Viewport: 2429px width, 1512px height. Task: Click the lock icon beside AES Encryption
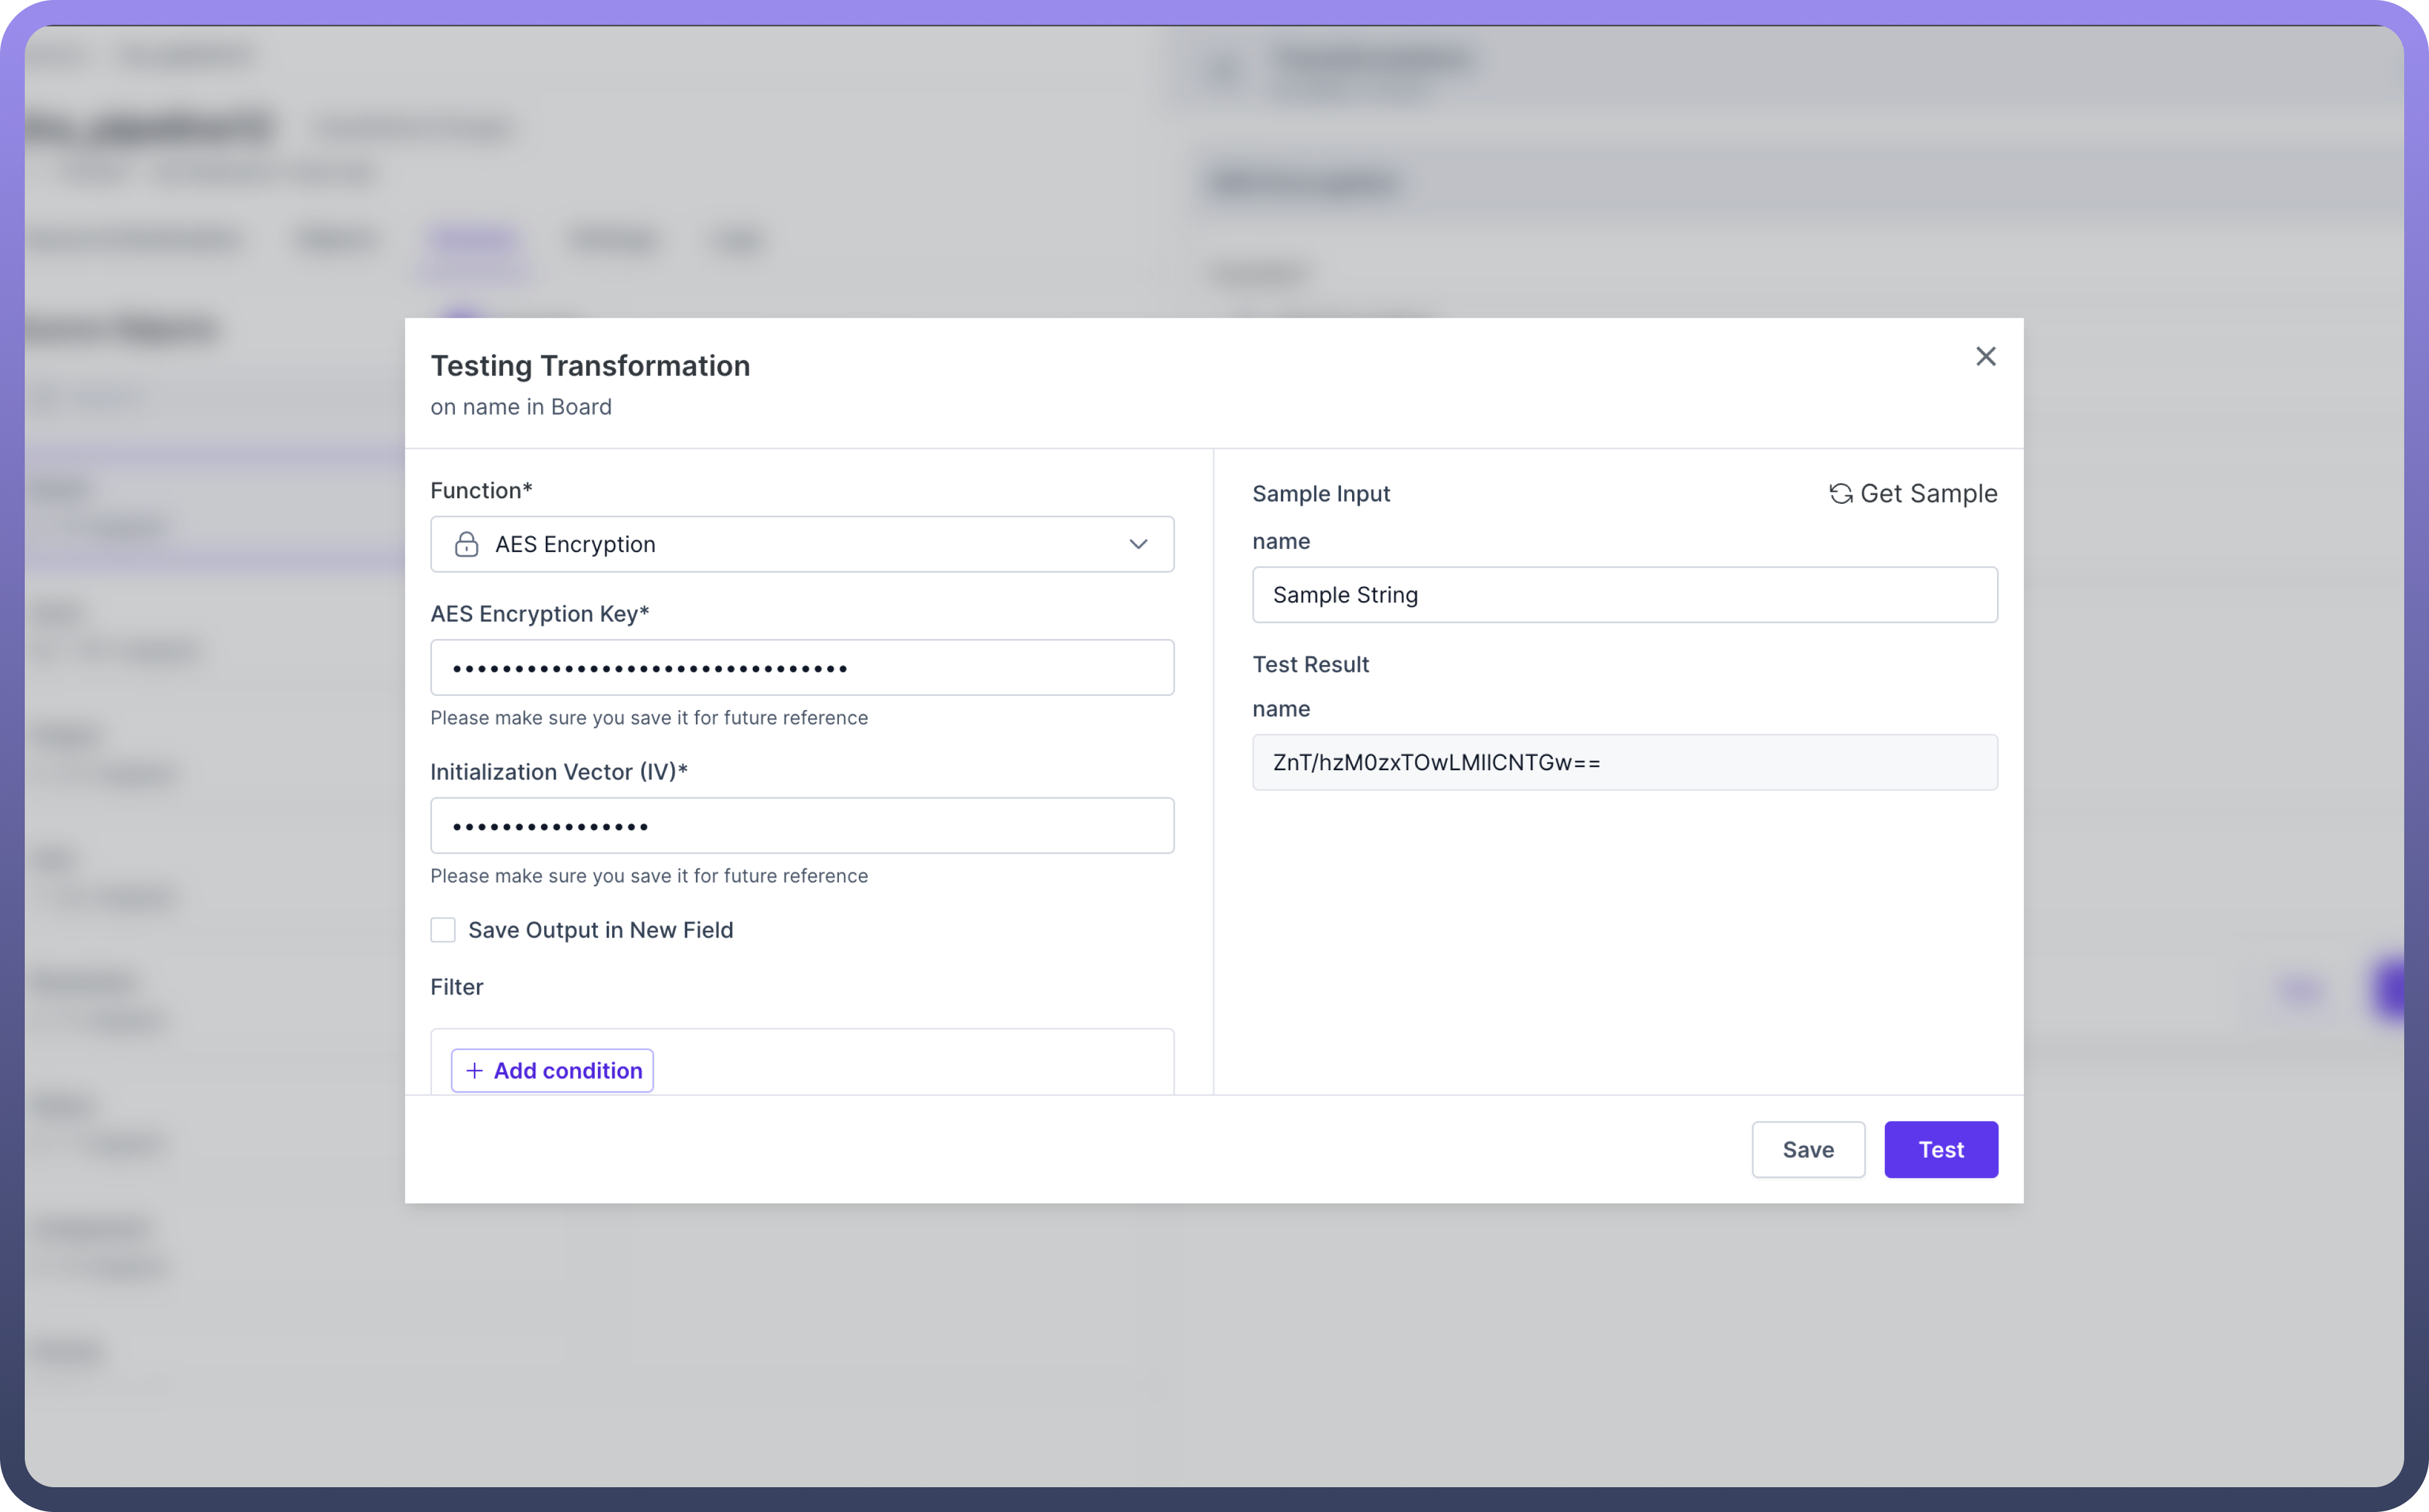[x=466, y=544]
